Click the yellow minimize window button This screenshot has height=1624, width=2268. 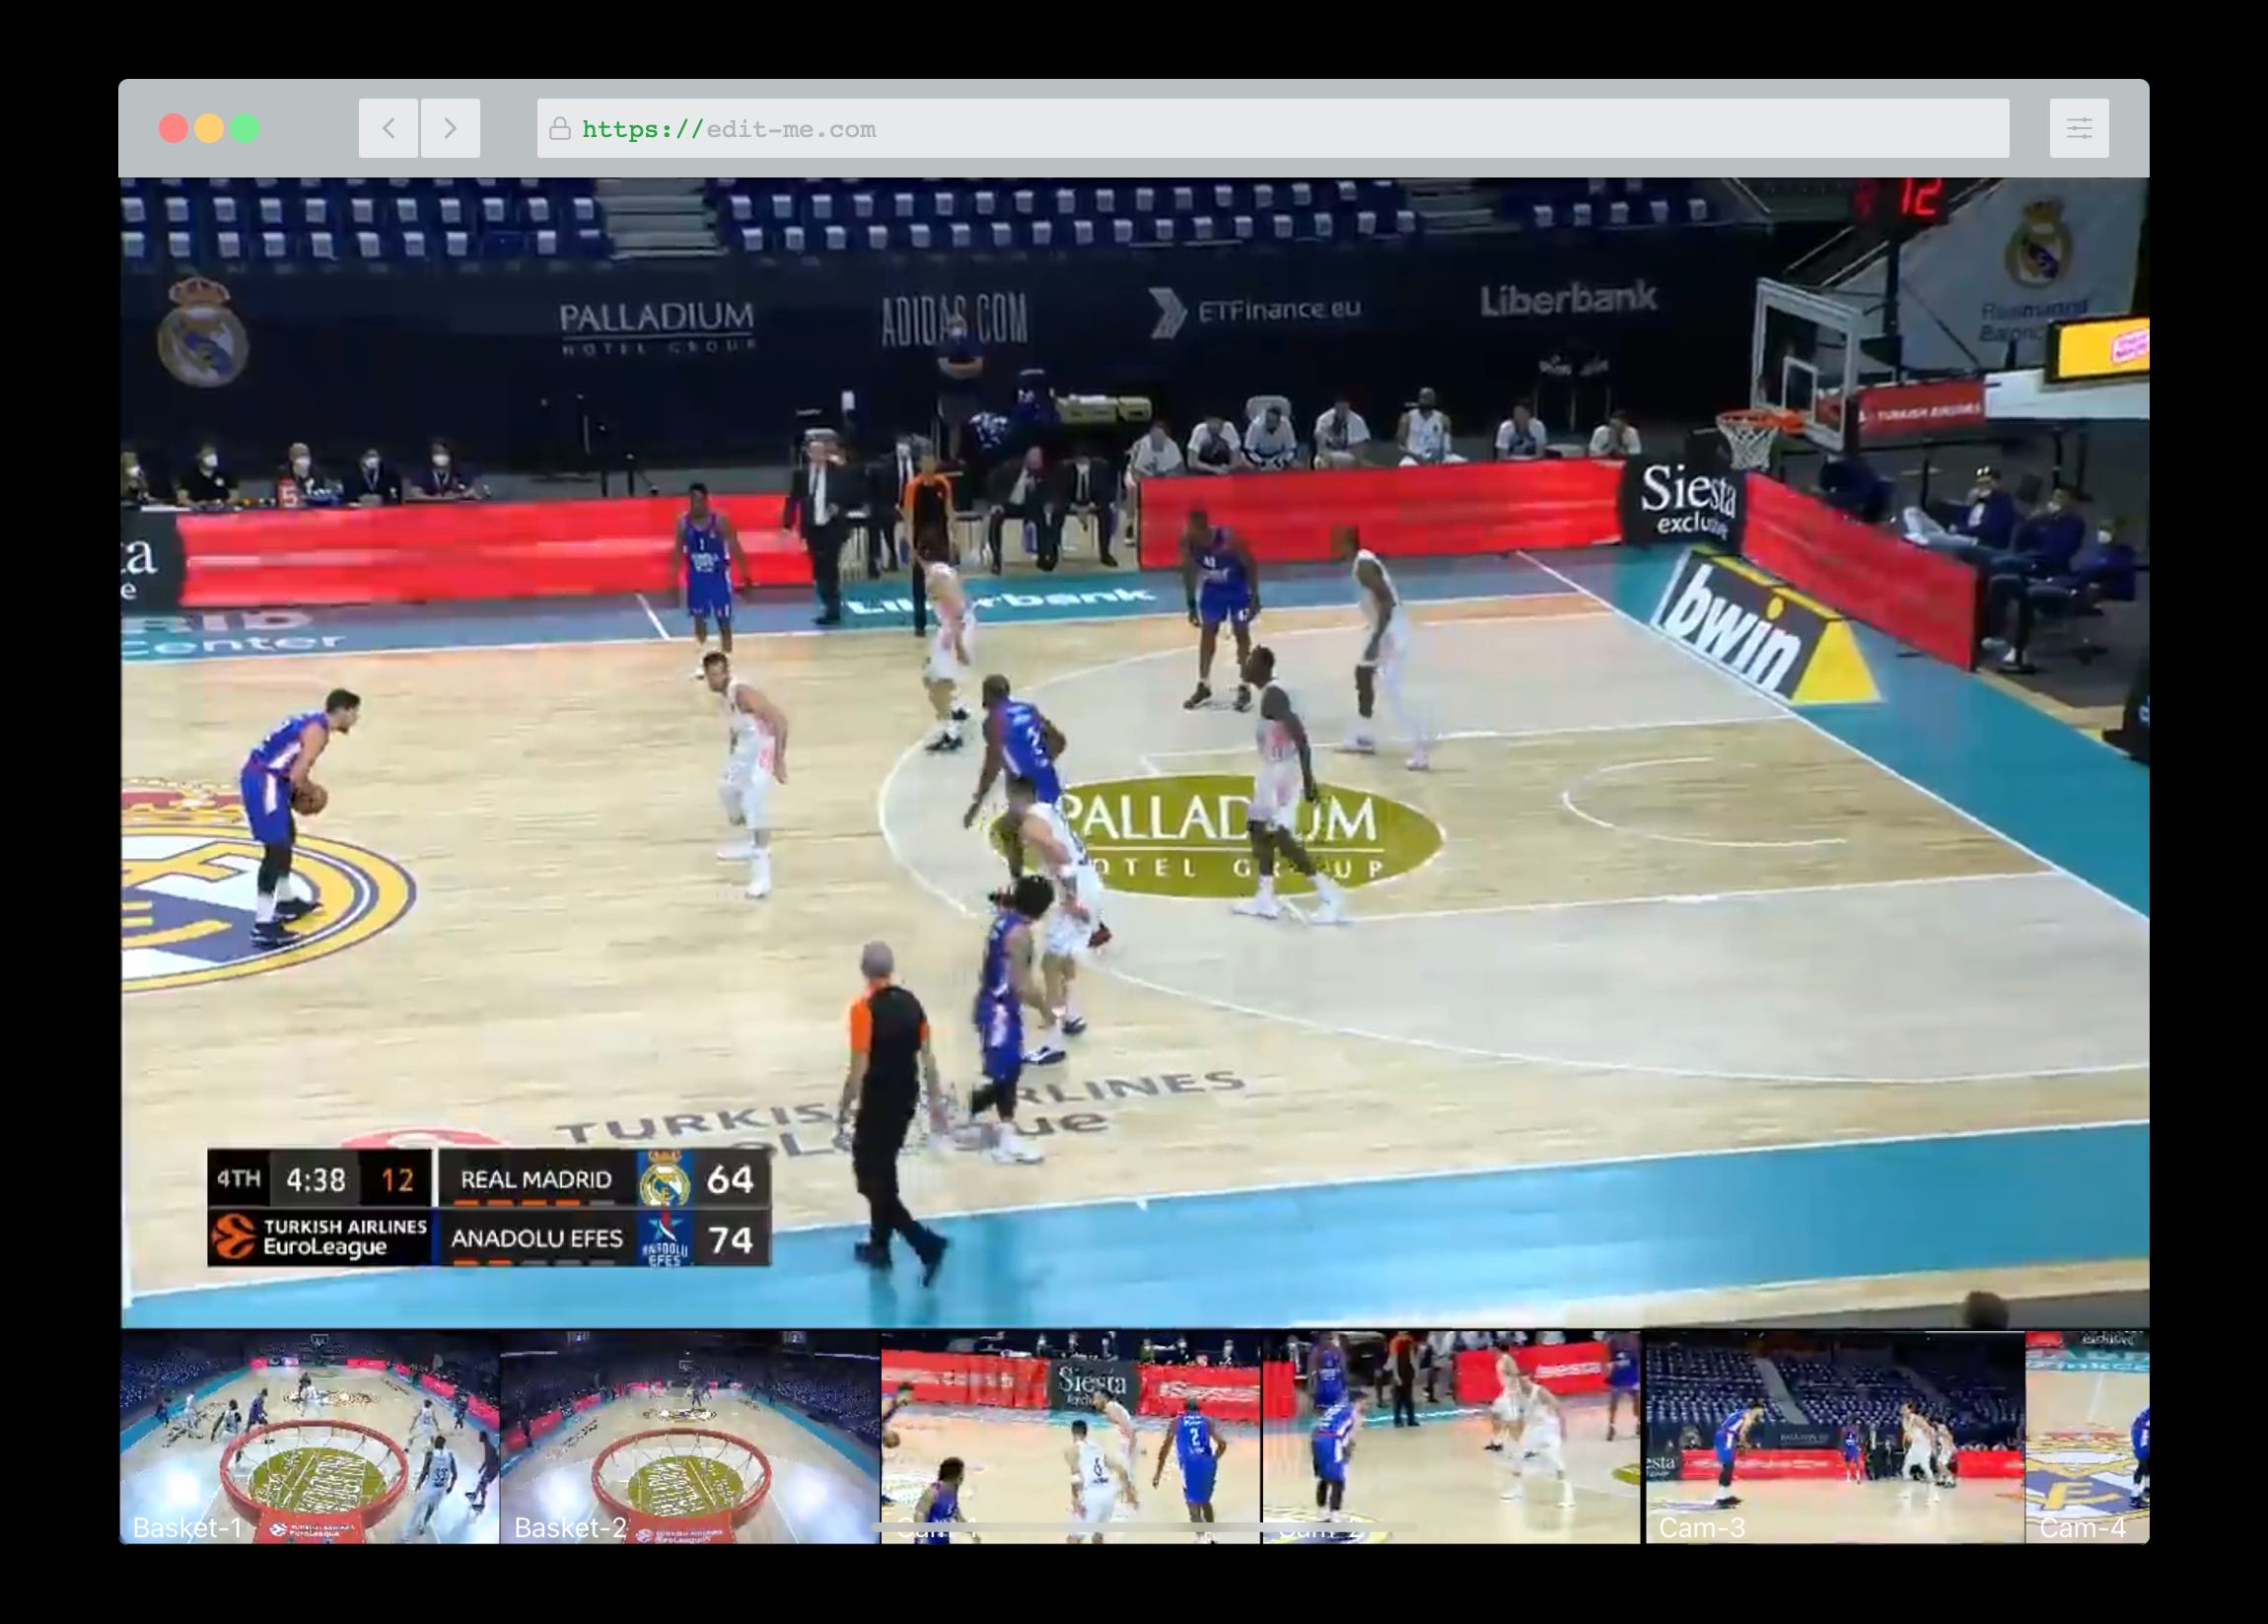[209, 128]
